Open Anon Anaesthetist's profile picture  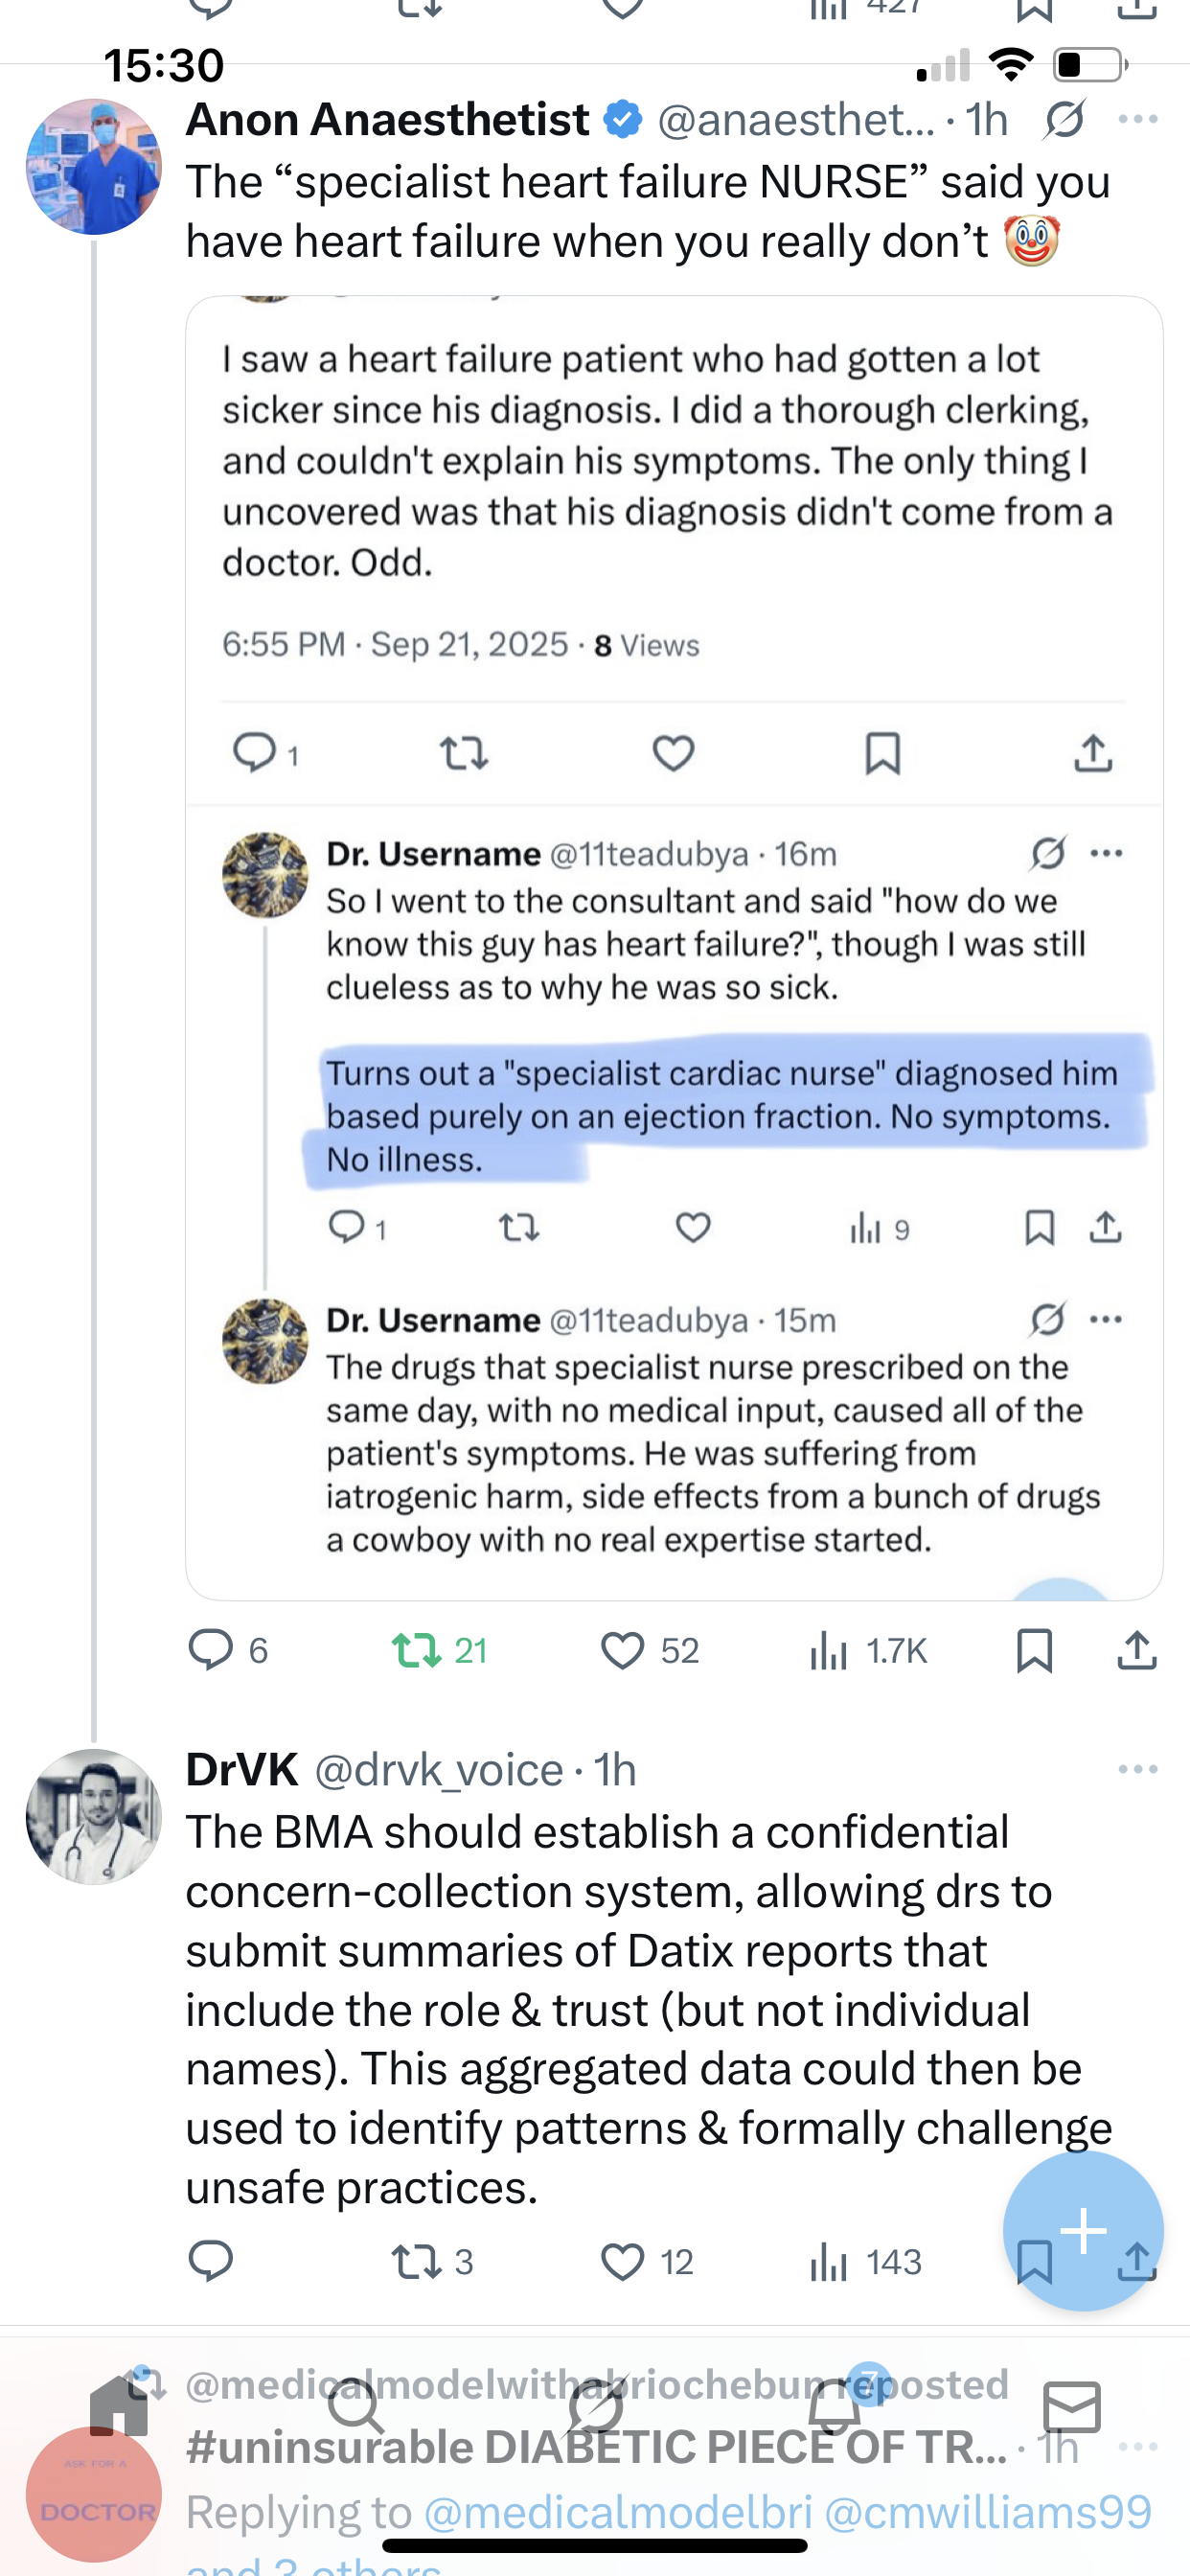[94, 167]
